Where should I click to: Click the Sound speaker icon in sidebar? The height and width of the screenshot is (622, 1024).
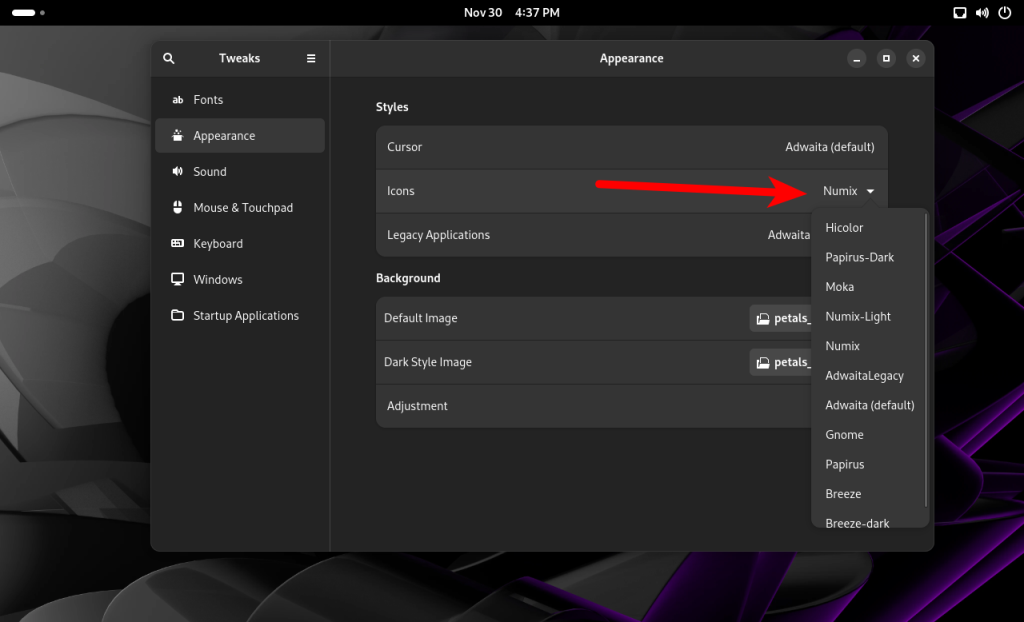point(178,172)
